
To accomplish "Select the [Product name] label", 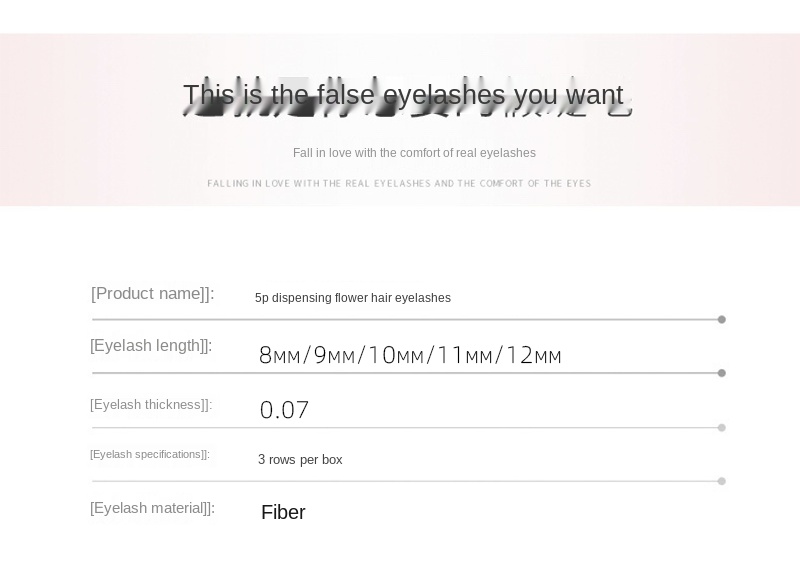I will (153, 294).
